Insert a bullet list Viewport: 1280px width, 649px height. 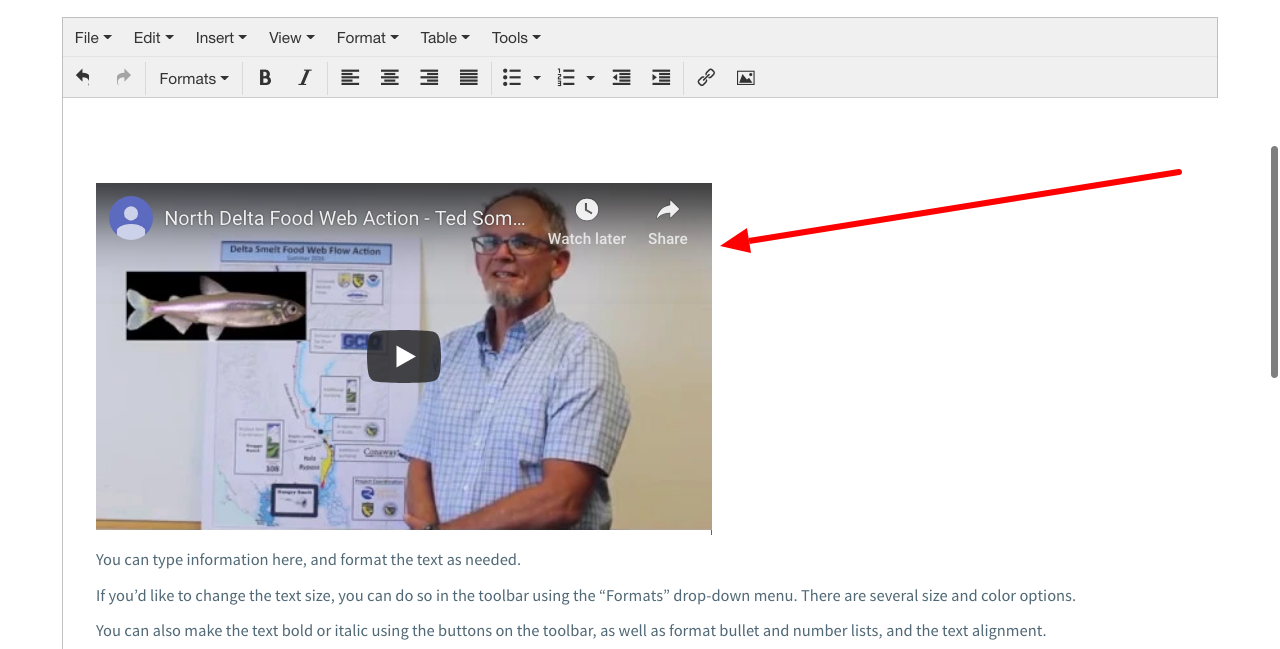(x=512, y=77)
